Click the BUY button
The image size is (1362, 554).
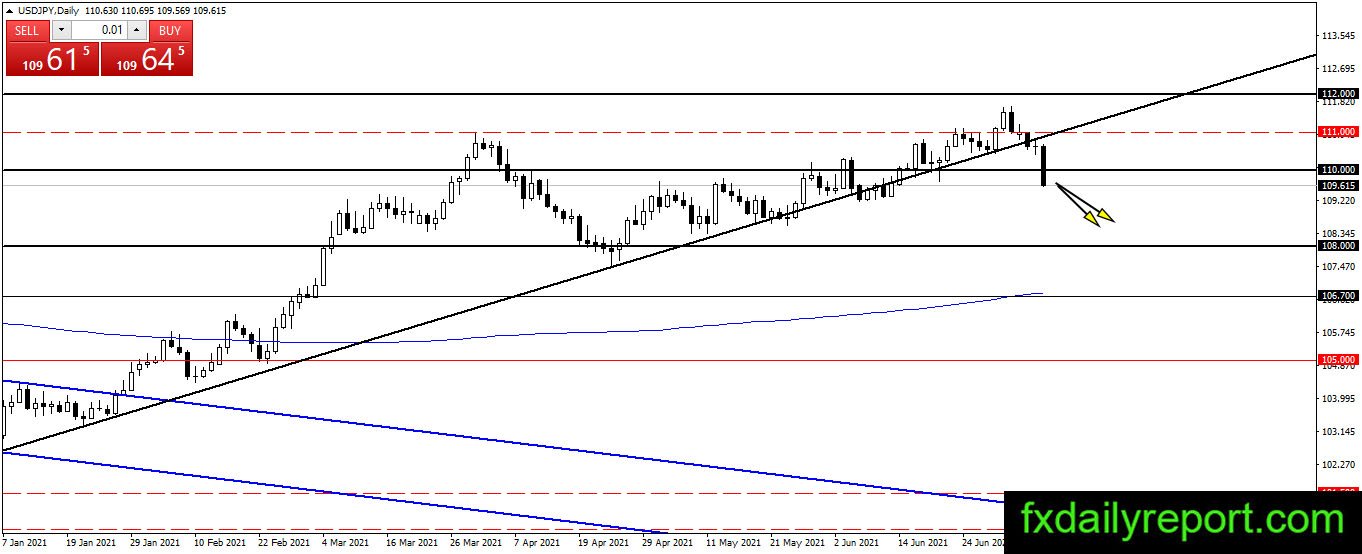171,30
